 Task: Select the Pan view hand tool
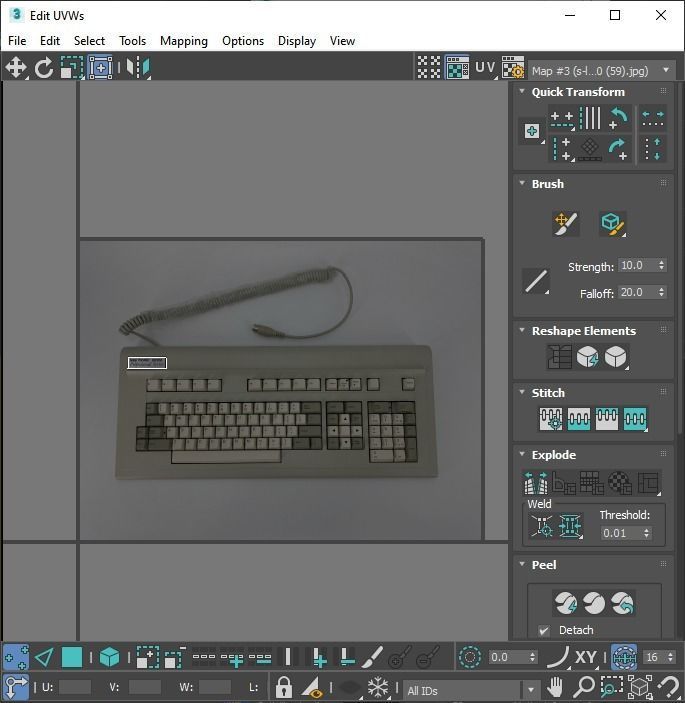click(555, 687)
